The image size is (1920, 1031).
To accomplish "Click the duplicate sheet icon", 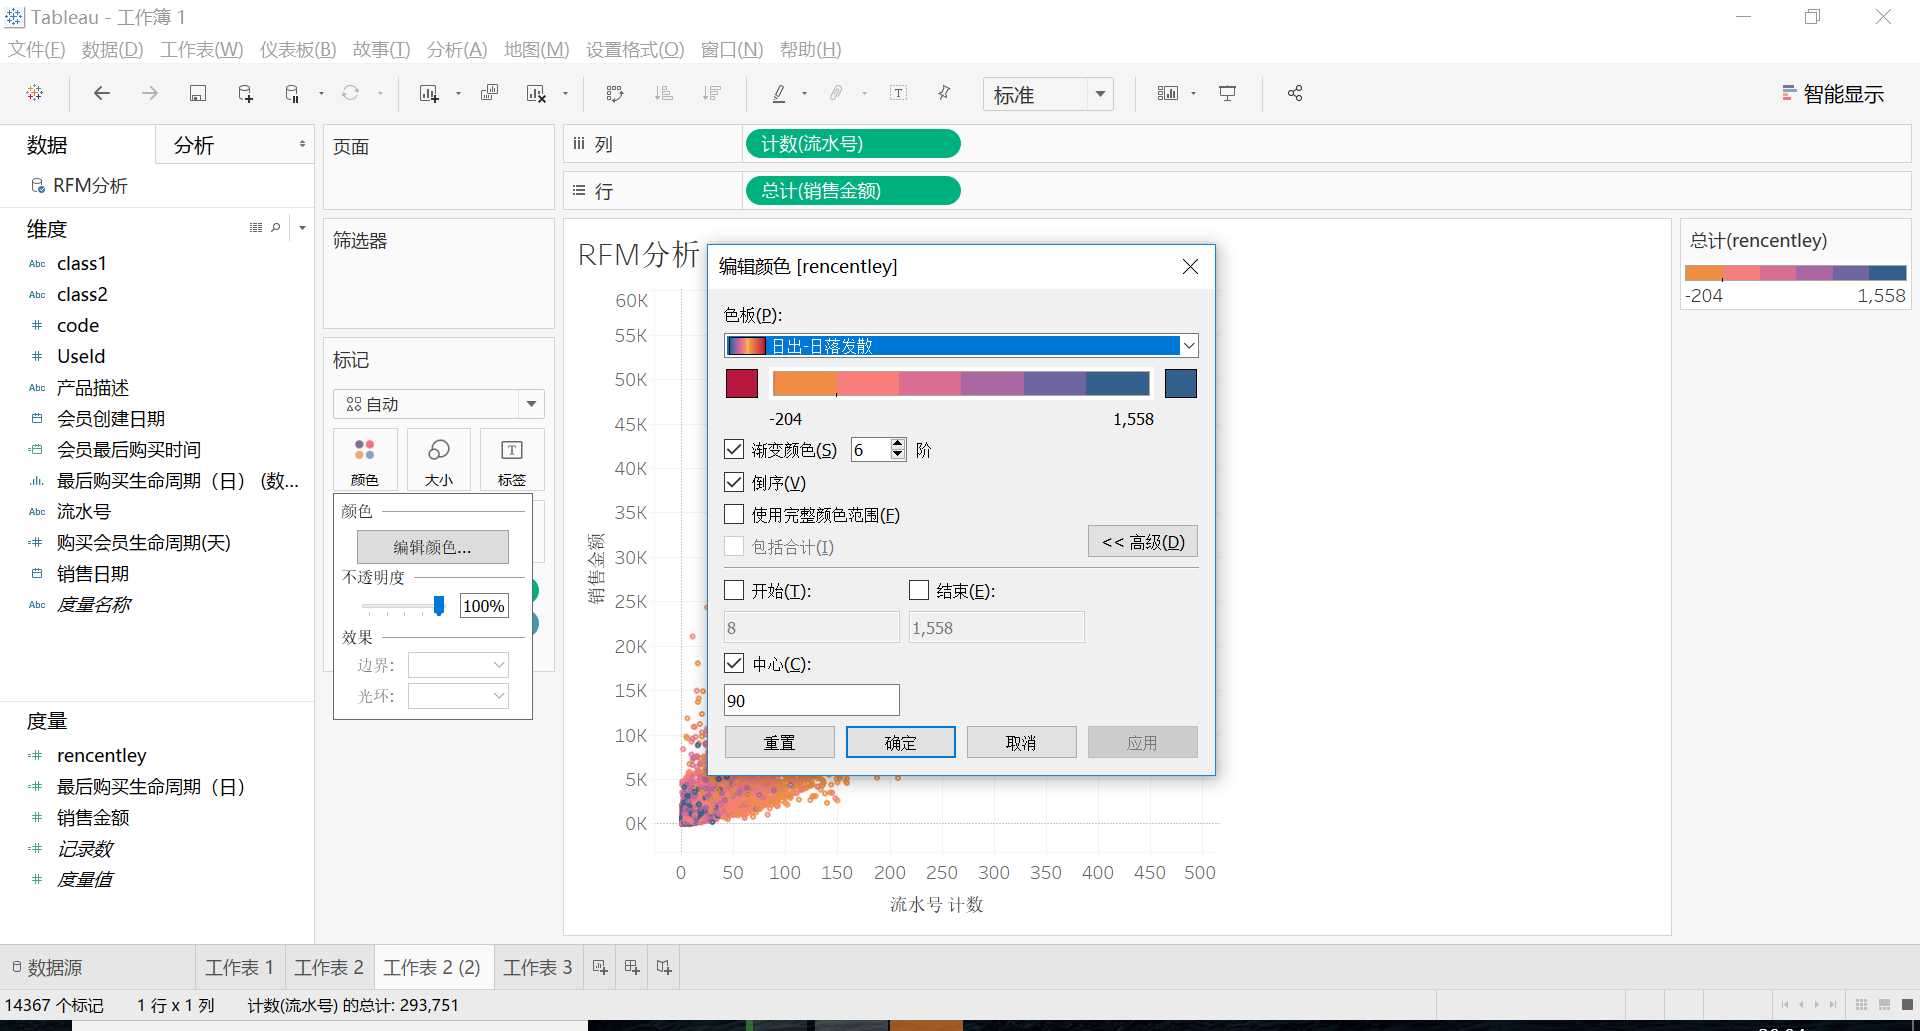I will (x=489, y=93).
